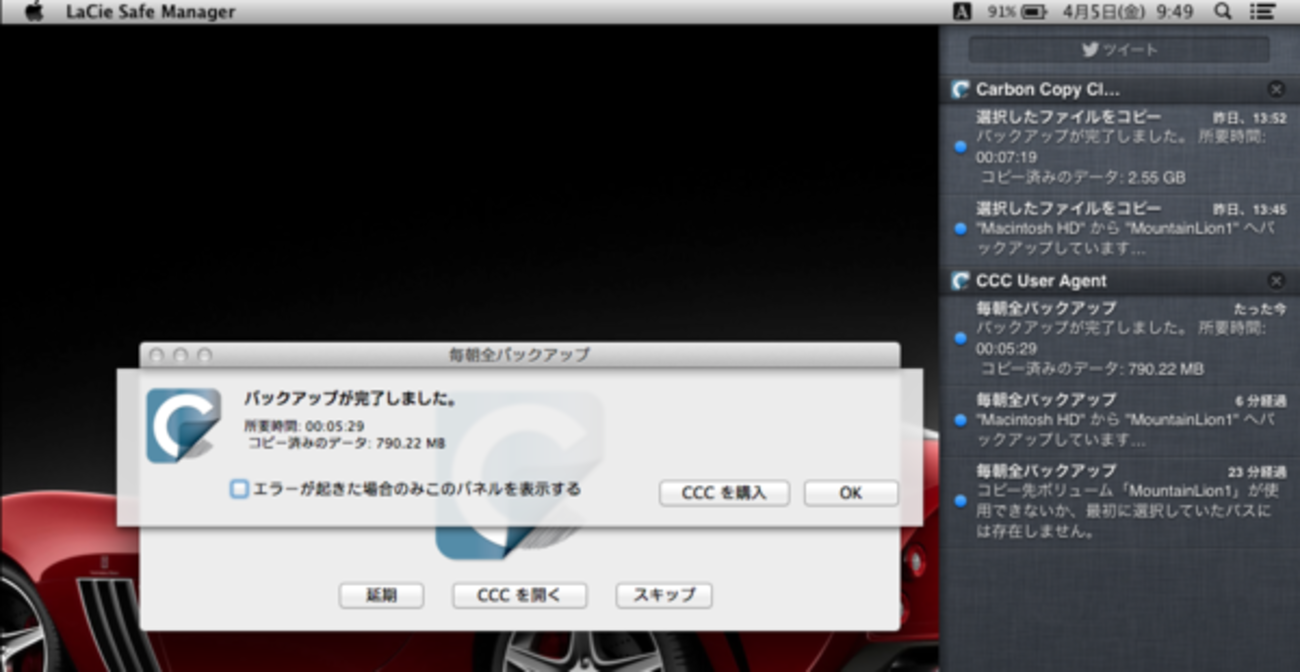
Task: Clear CCC User Agent notifications
Action: (1276, 281)
